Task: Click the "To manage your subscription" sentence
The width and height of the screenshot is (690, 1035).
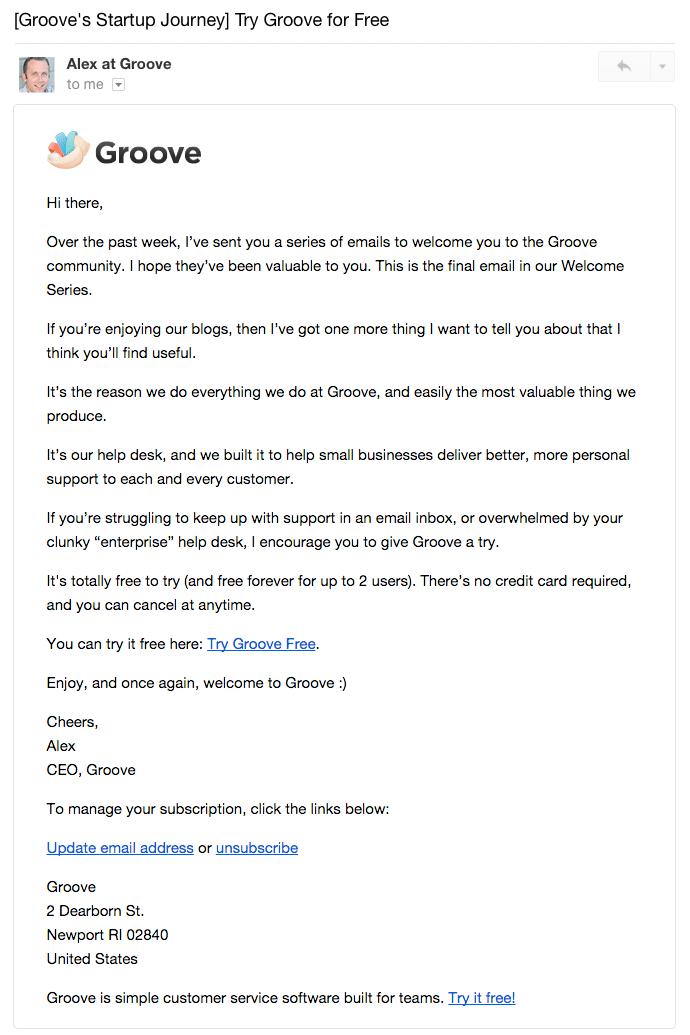Action: (x=217, y=809)
